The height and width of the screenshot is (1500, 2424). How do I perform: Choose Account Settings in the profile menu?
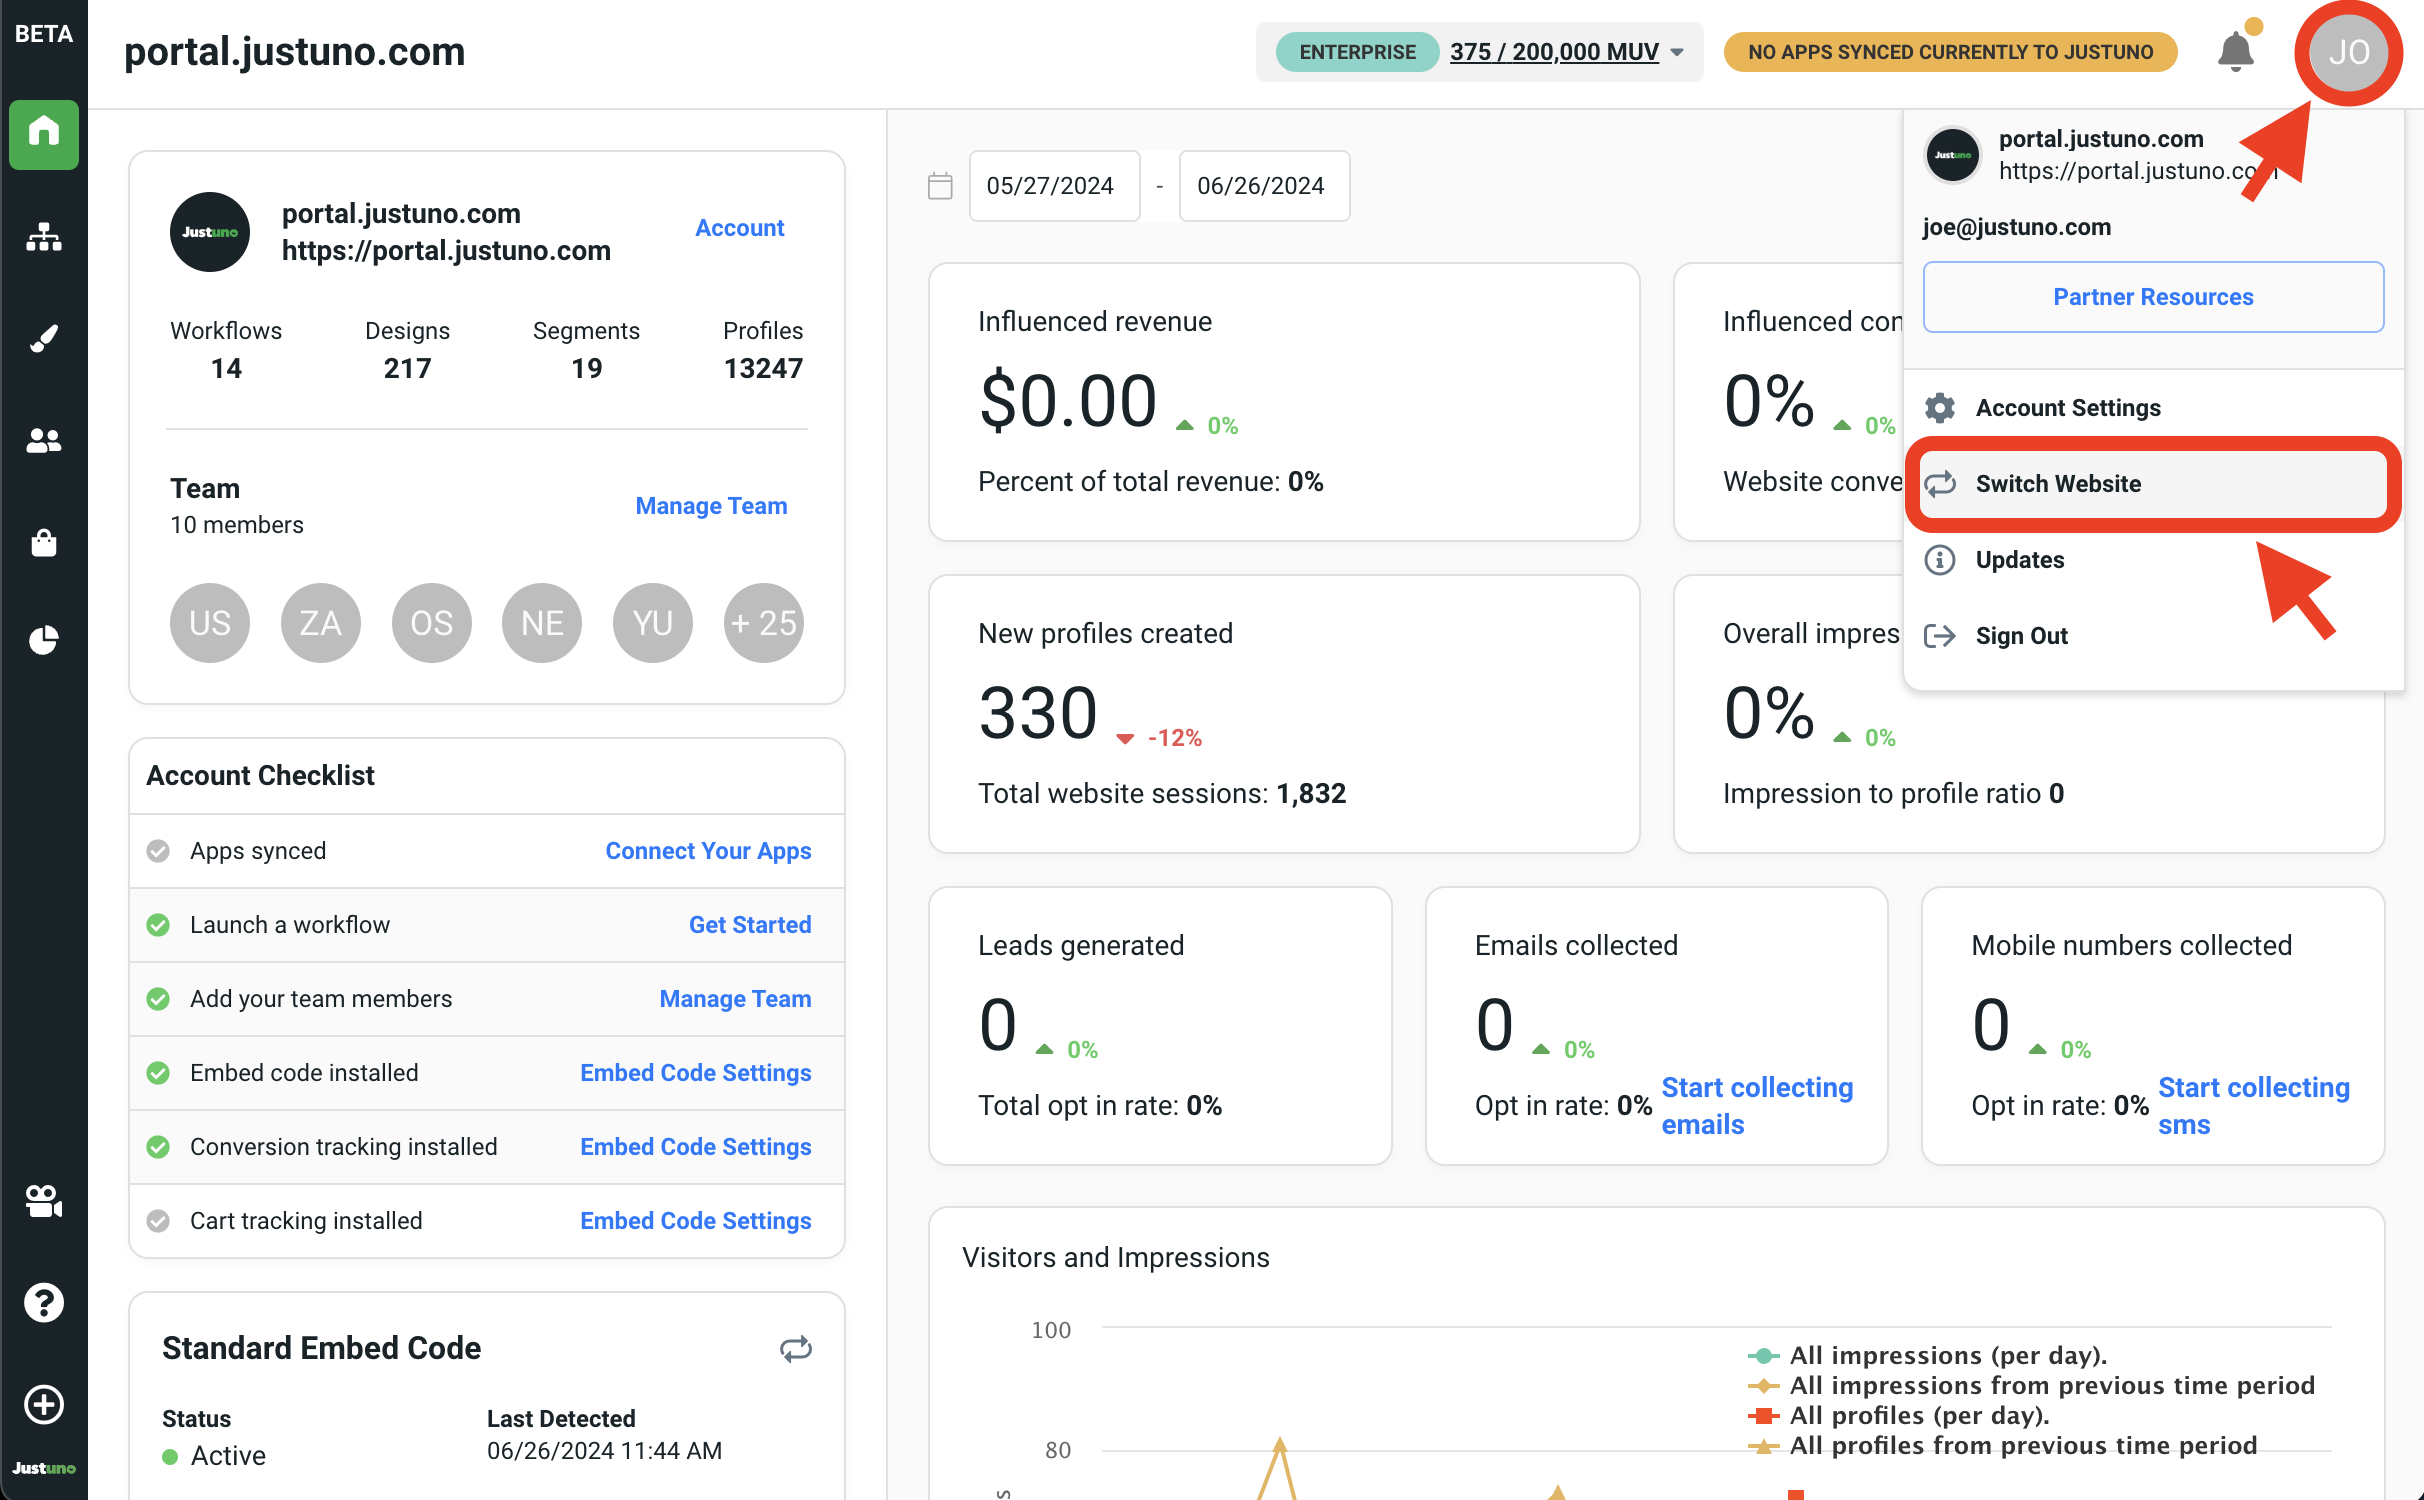(x=2067, y=408)
